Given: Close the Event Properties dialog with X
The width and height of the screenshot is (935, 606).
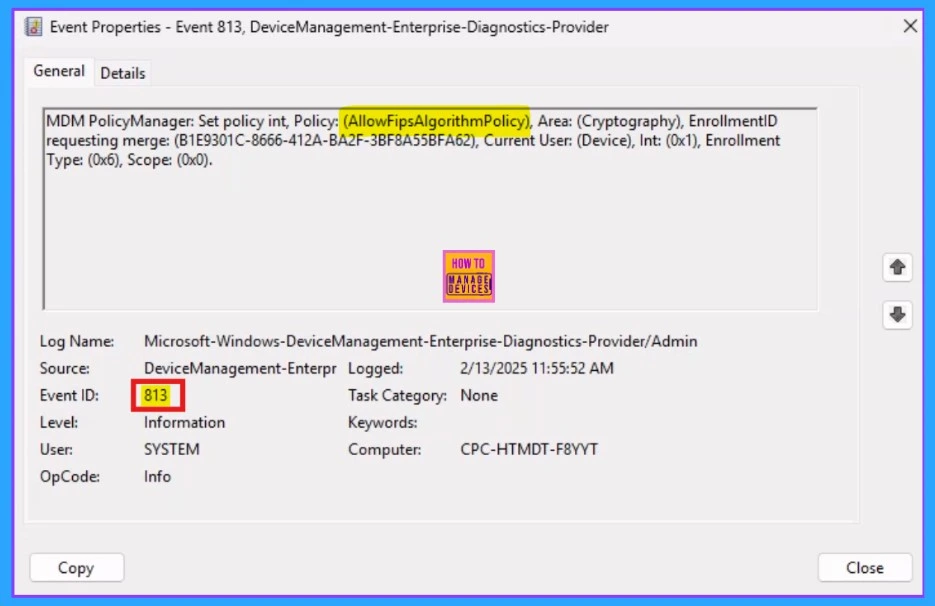Looking at the screenshot, I should [910, 26].
